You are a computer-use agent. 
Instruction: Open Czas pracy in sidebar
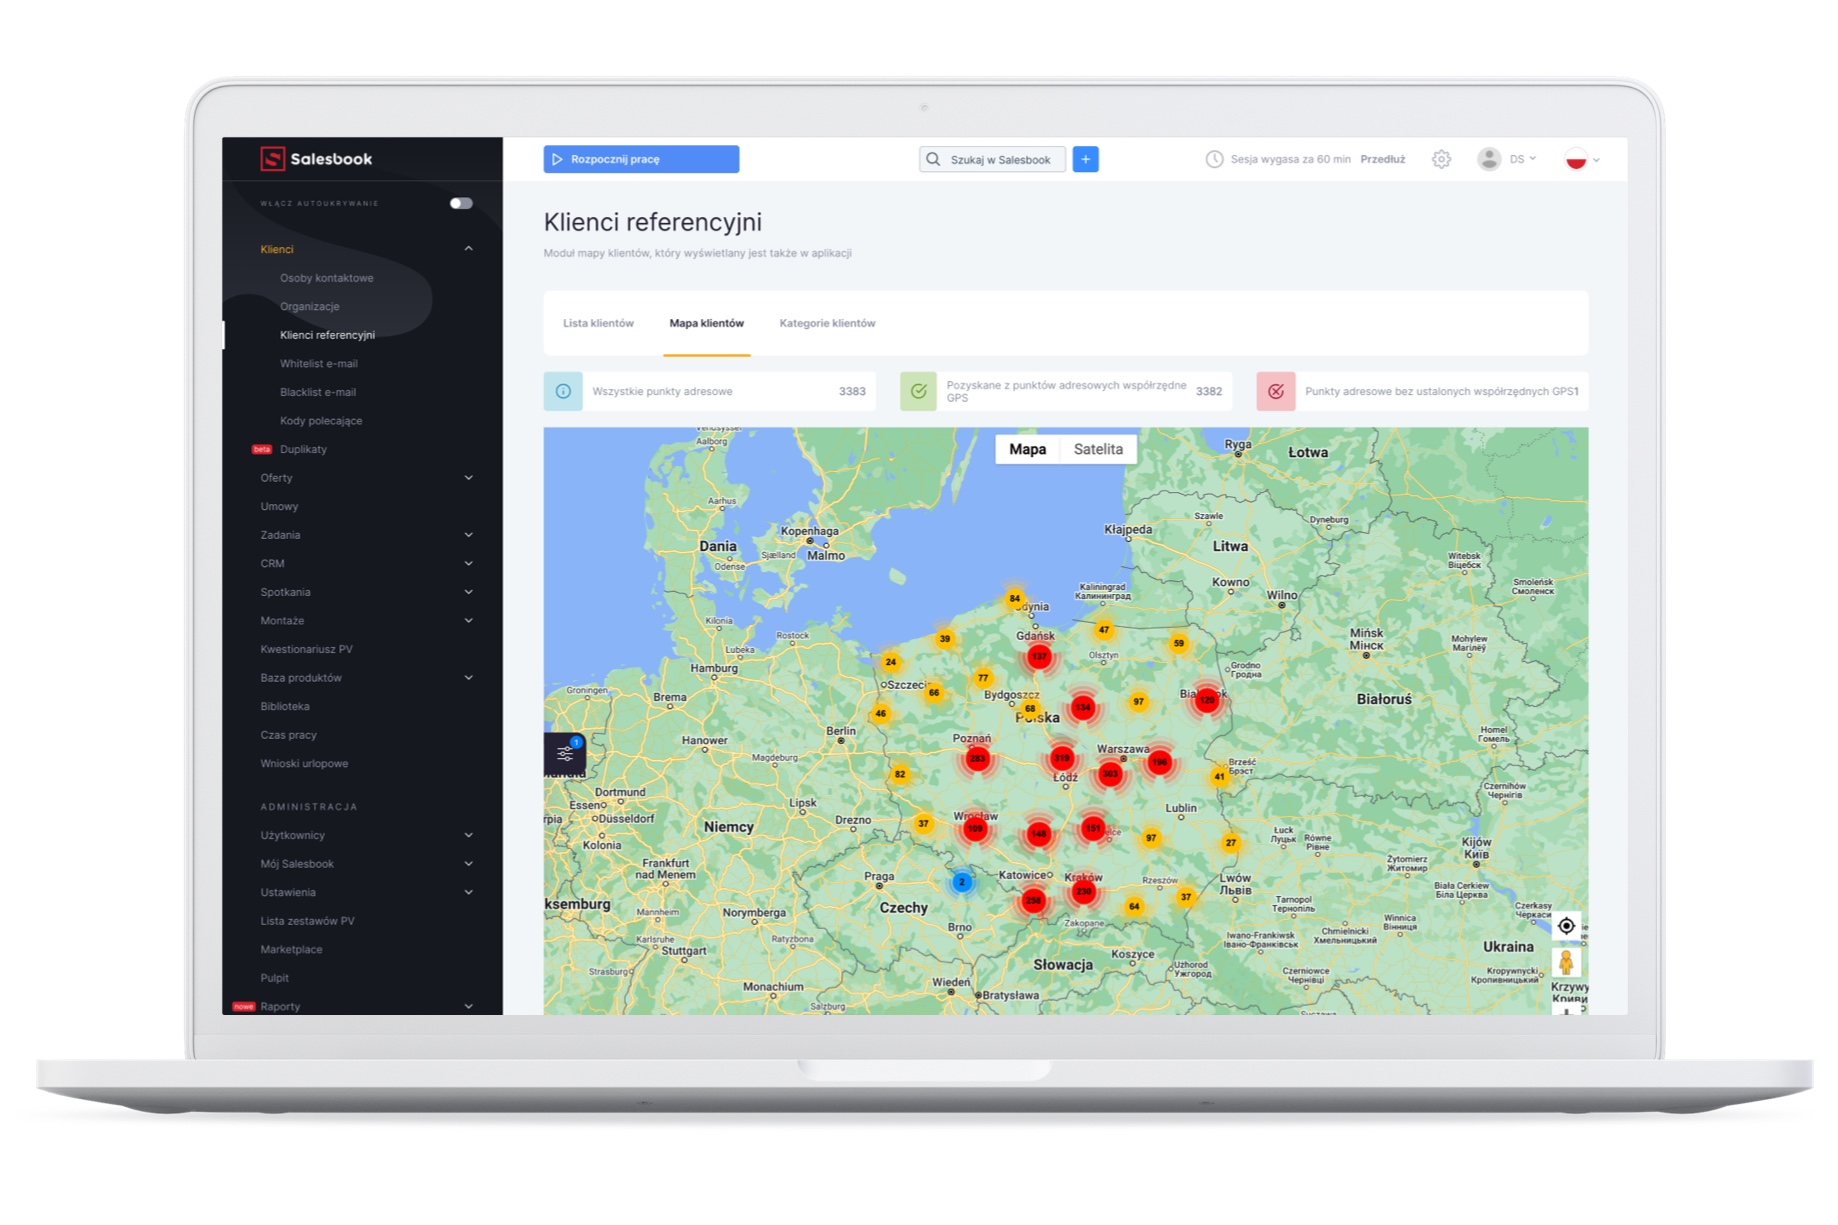[x=288, y=735]
